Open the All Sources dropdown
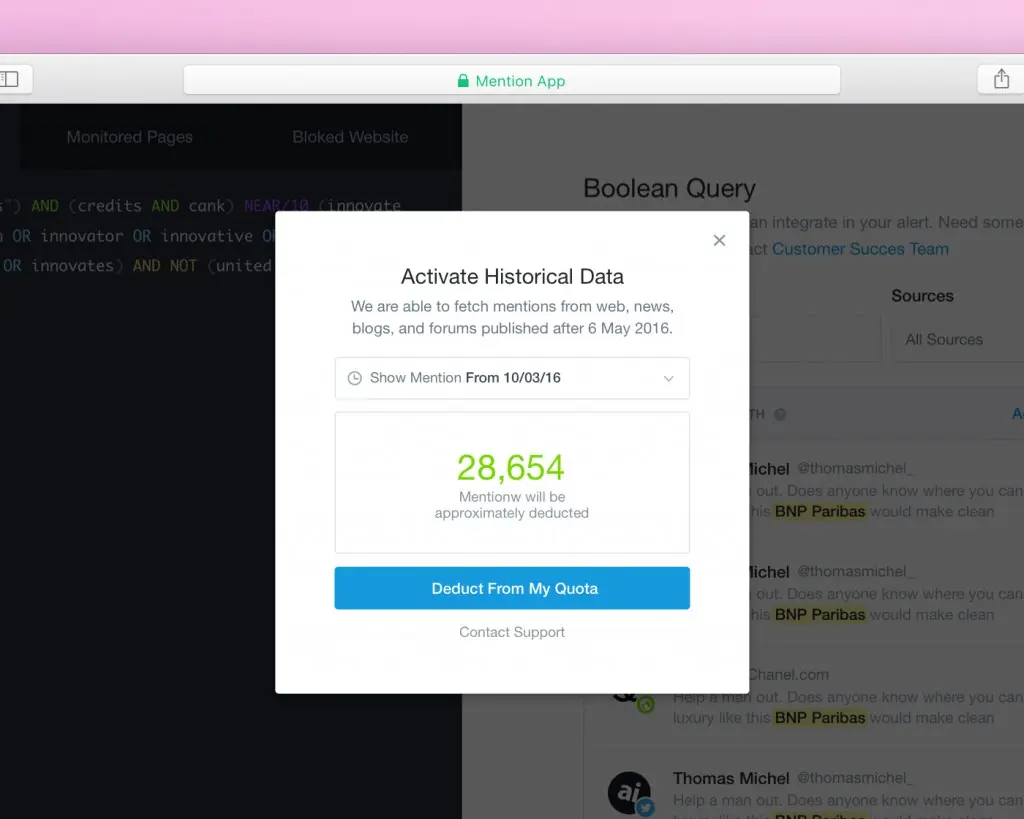The image size is (1024, 819). tap(955, 339)
